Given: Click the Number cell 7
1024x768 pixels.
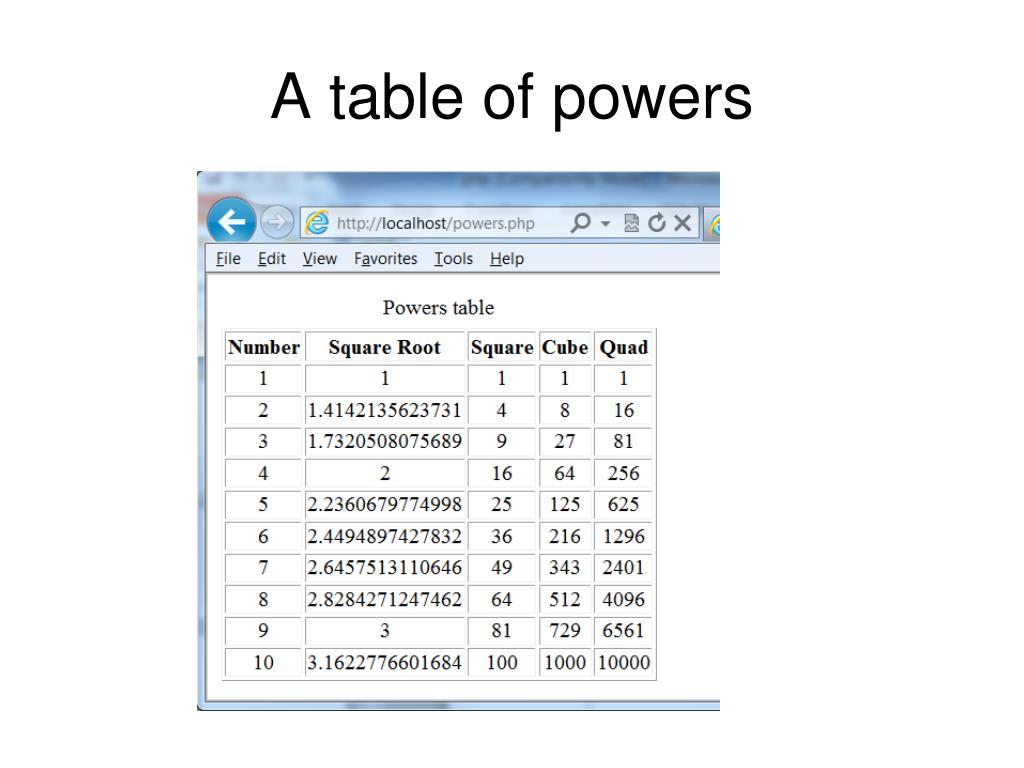Looking at the screenshot, I should coord(263,568).
